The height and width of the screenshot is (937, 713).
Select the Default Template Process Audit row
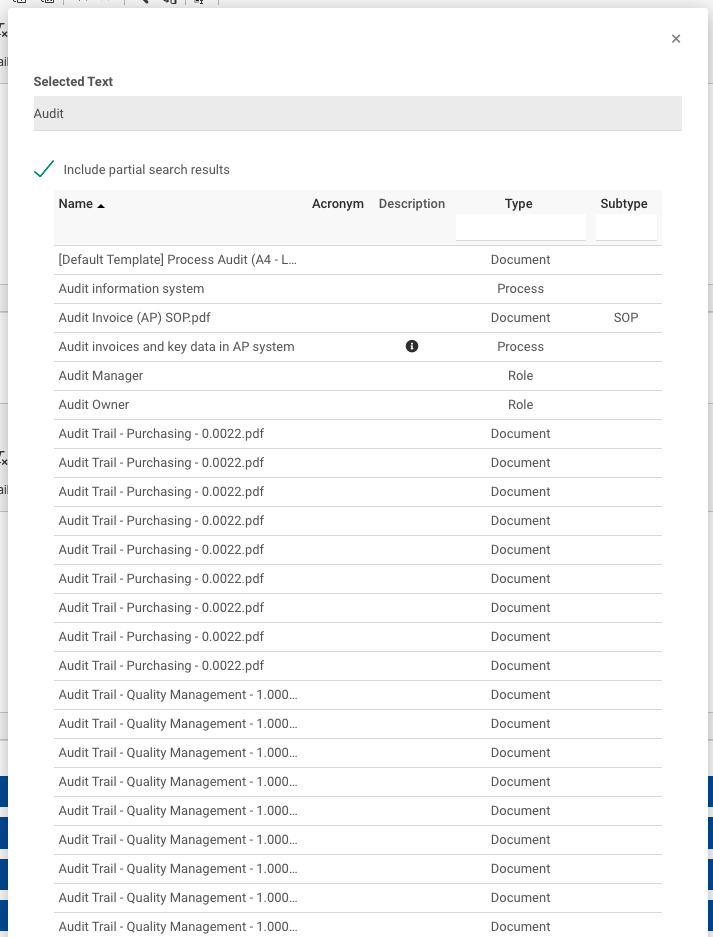click(x=178, y=260)
